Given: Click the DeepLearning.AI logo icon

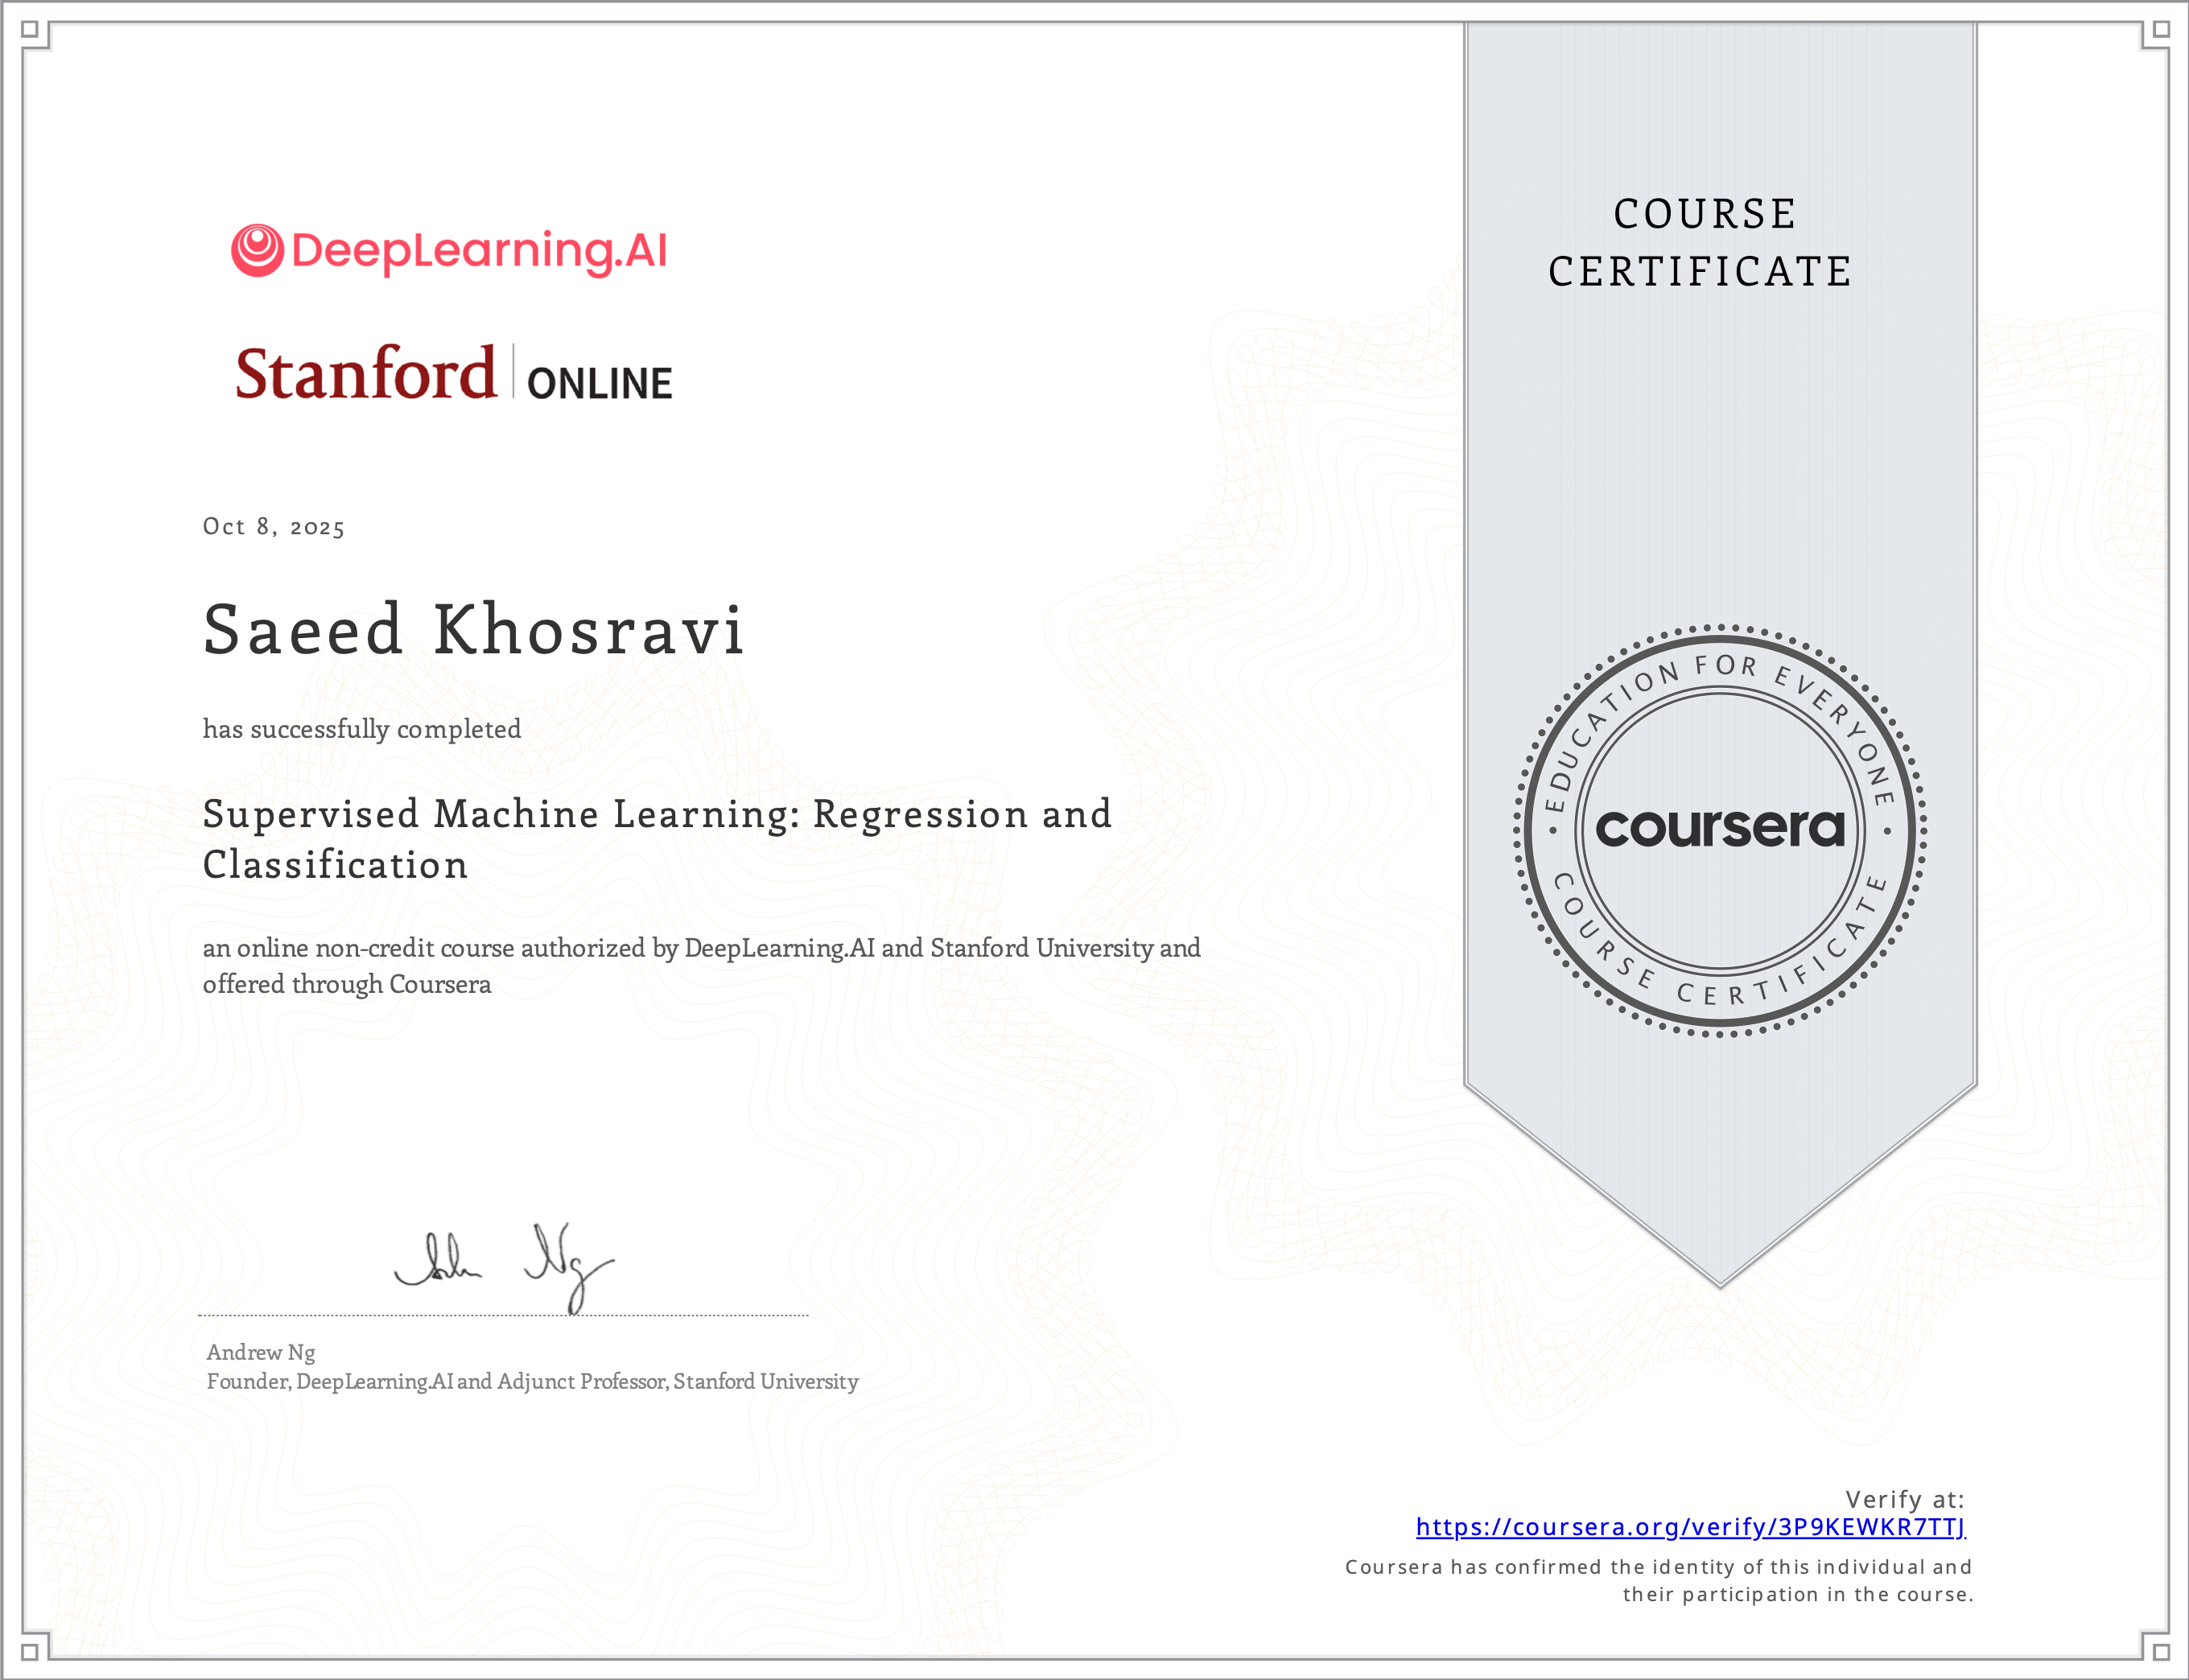Looking at the screenshot, I should click(x=257, y=250).
